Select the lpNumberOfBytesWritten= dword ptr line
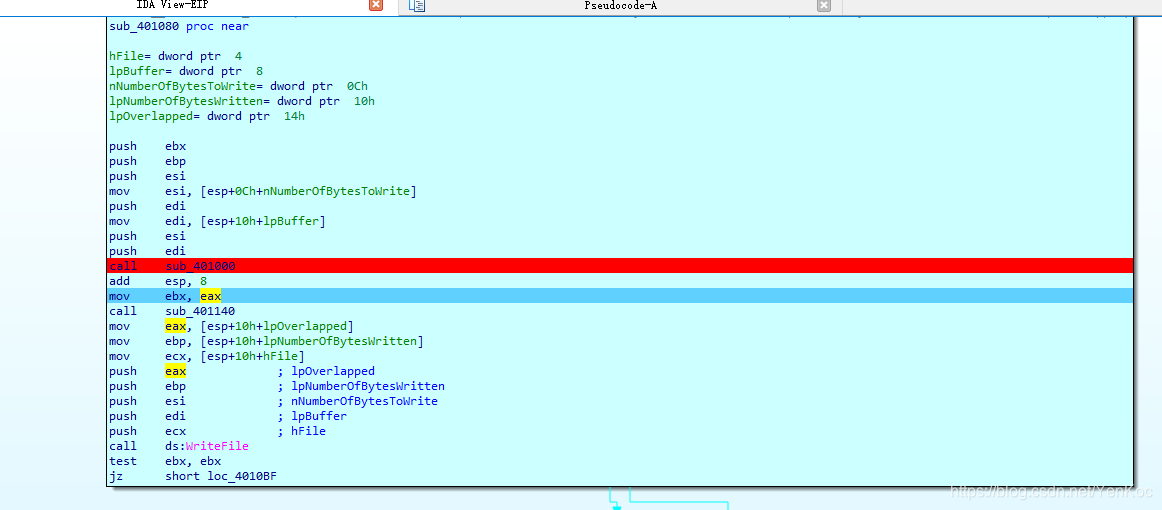This screenshot has width=1162, height=510. point(242,101)
